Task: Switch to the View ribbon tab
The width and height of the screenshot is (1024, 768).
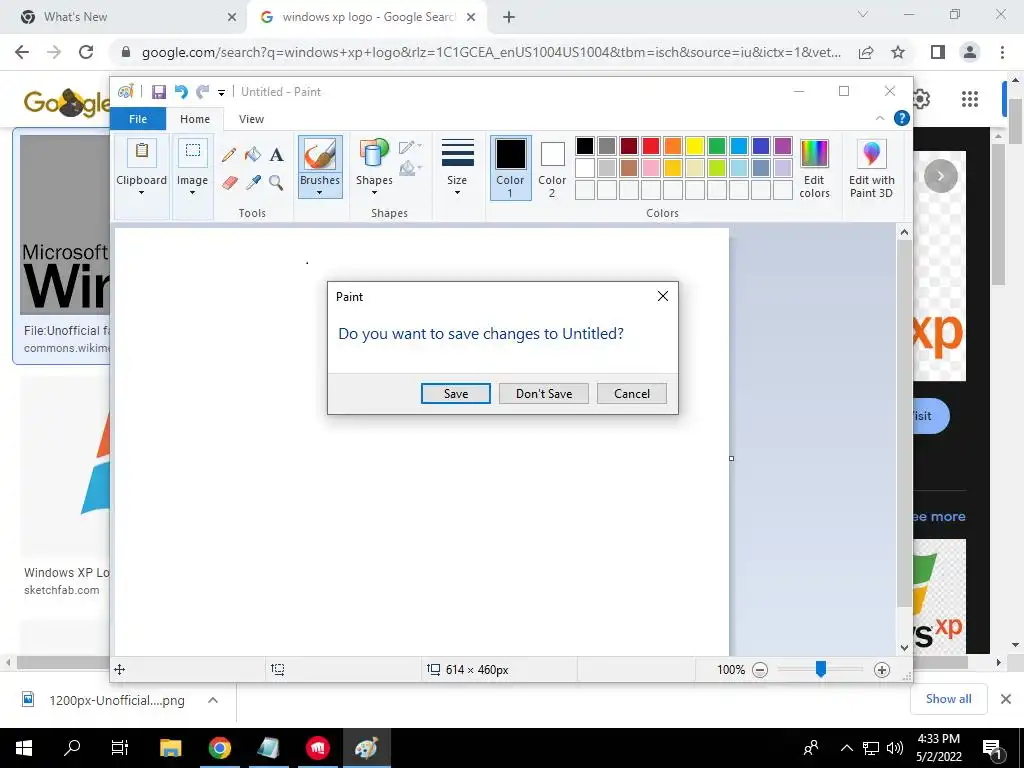Action: coord(251,119)
